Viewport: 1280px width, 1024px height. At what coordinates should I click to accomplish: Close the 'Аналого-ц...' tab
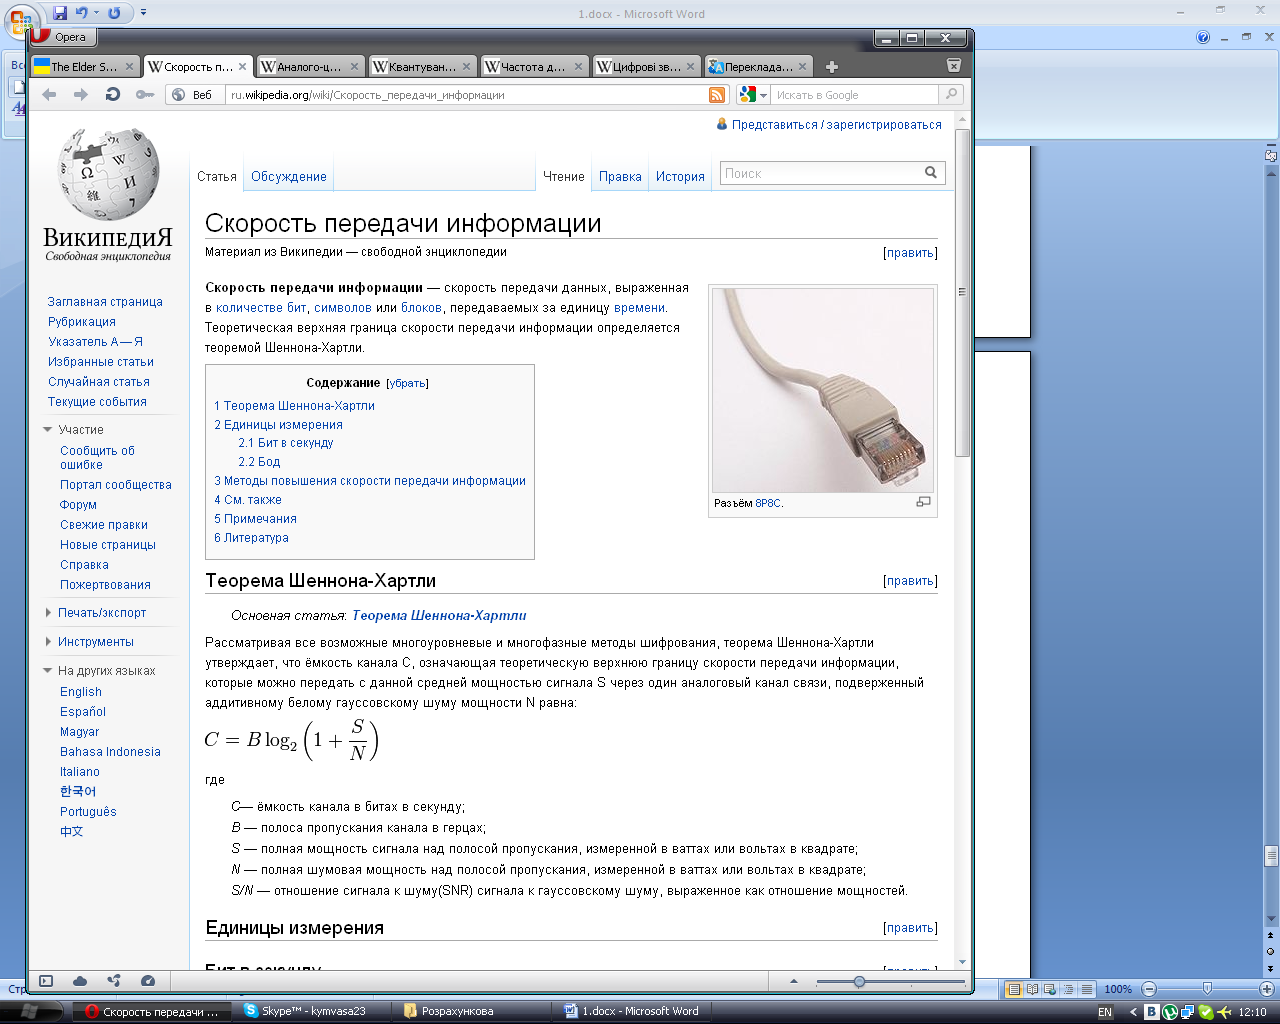coord(354,67)
